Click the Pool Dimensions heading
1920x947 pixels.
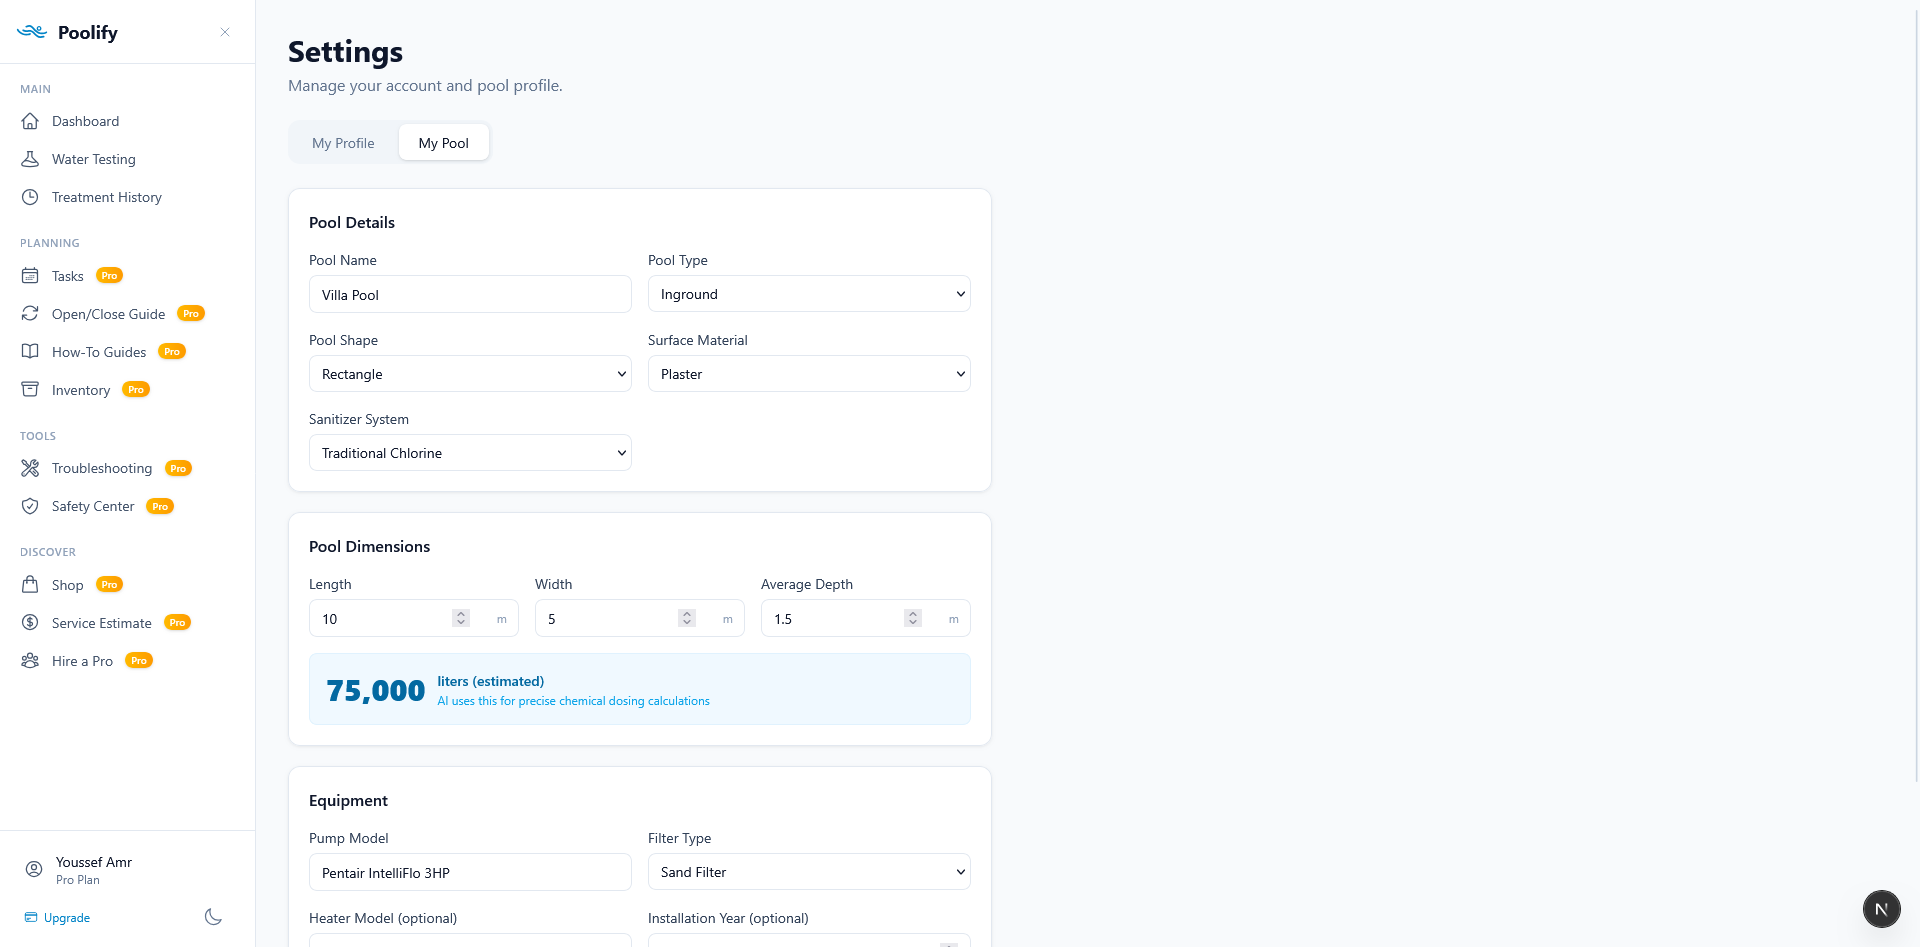[x=369, y=546]
